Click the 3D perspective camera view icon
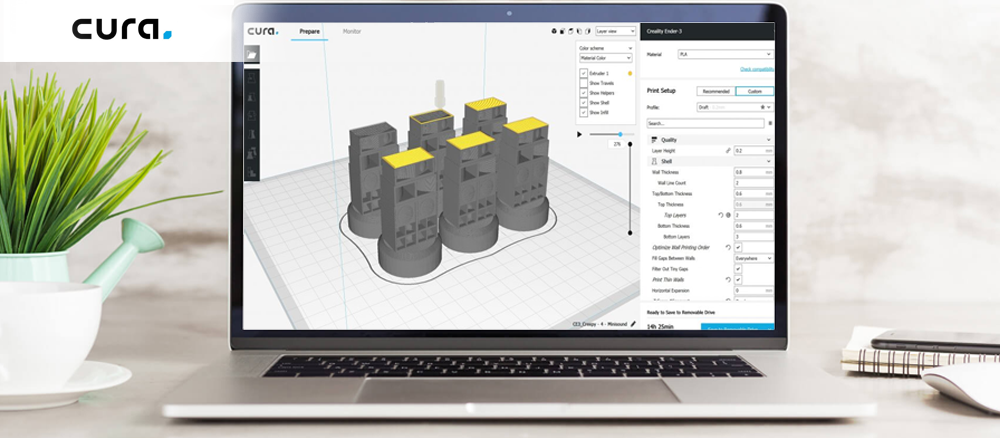The height and width of the screenshot is (438, 1000). click(x=554, y=31)
